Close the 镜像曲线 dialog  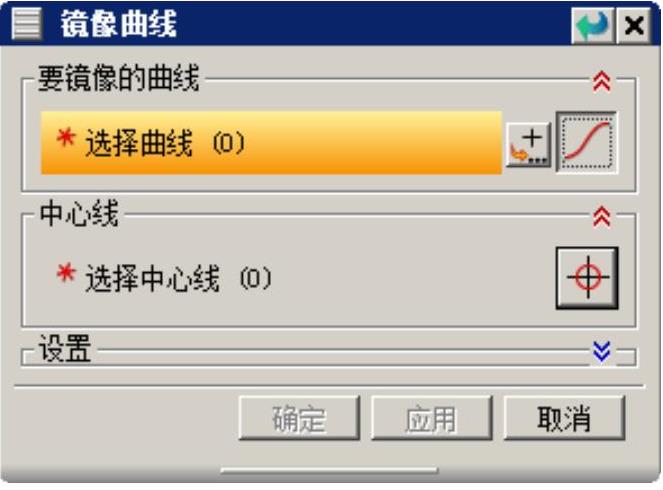tap(634, 26)
